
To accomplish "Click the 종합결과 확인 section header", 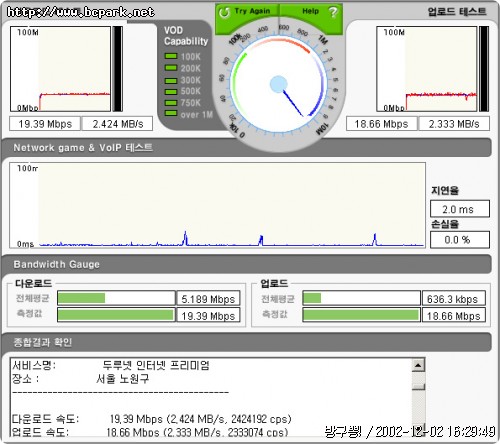I will click(246, 342).
